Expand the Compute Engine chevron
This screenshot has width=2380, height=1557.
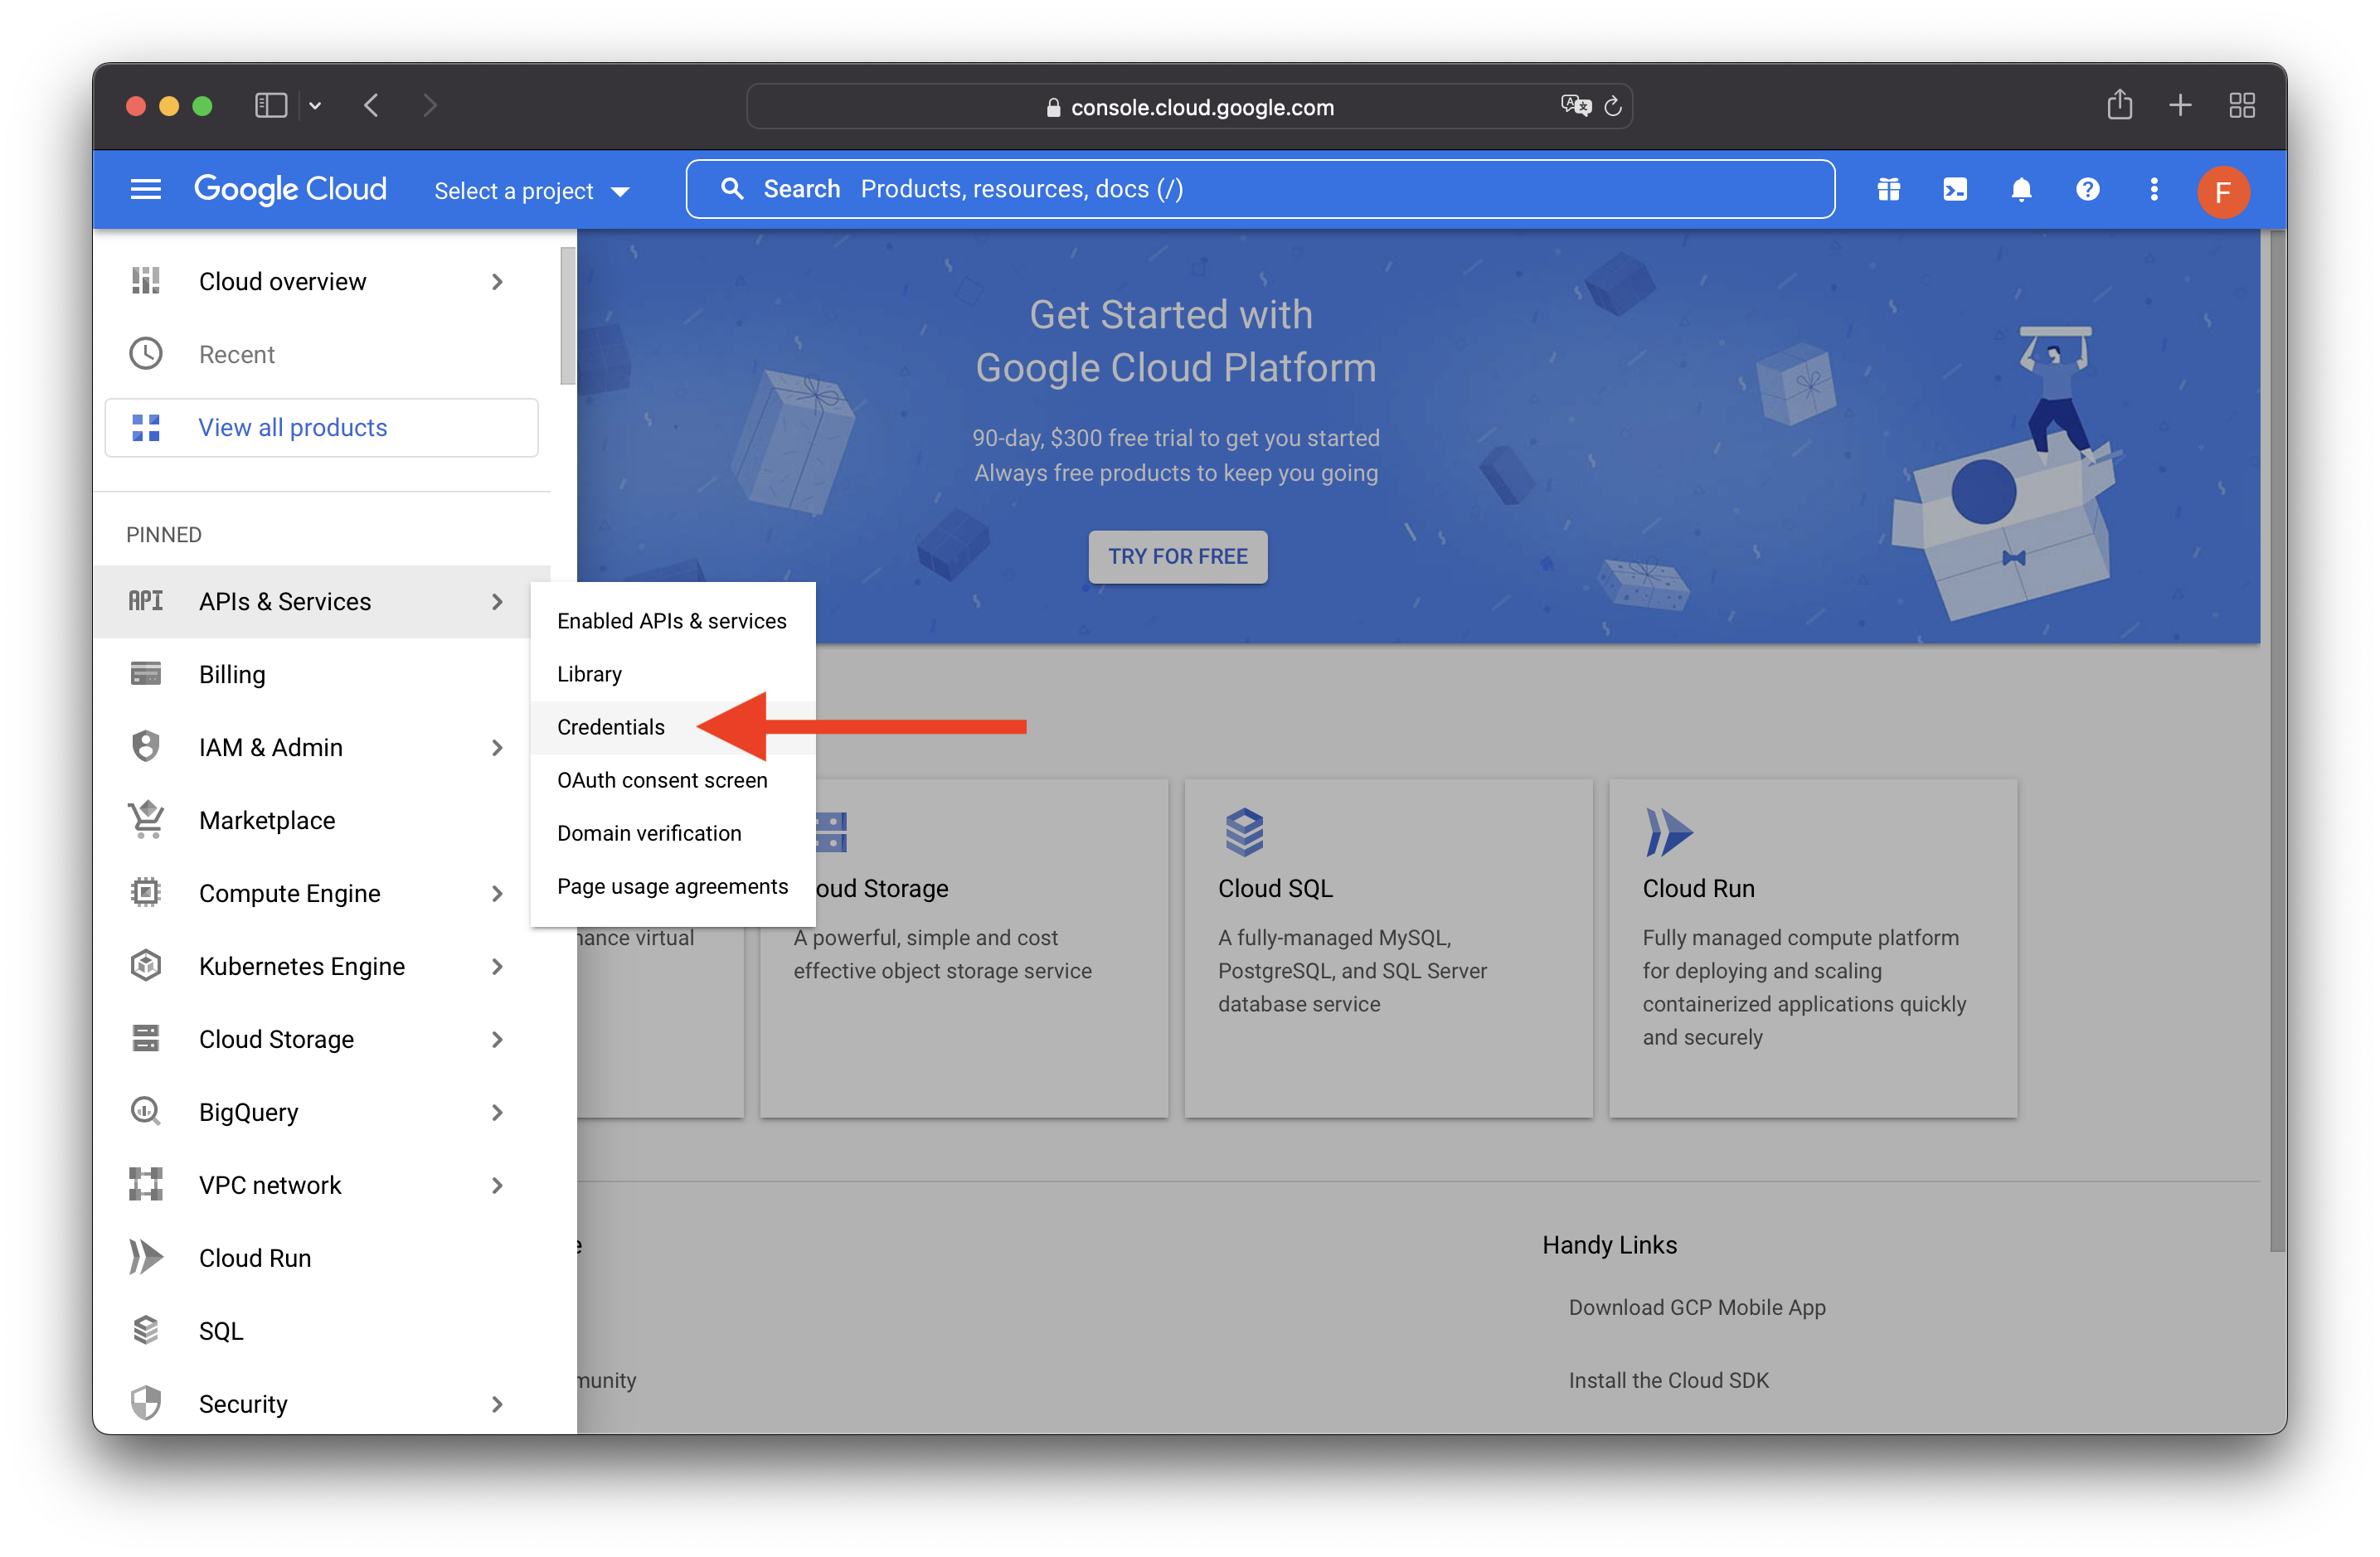click(x=497, y=893)
